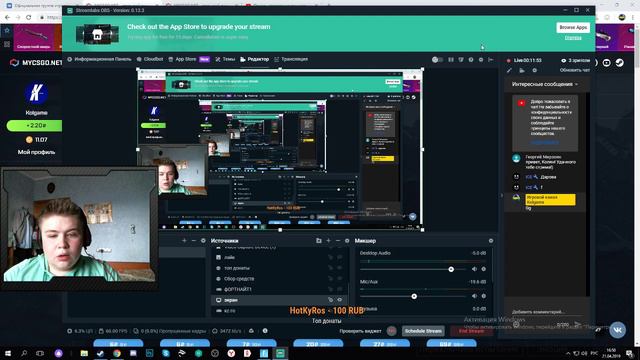Open Mixer advanced audio settings gear
The height and width of the screenshot is (360, 640).
491,241
